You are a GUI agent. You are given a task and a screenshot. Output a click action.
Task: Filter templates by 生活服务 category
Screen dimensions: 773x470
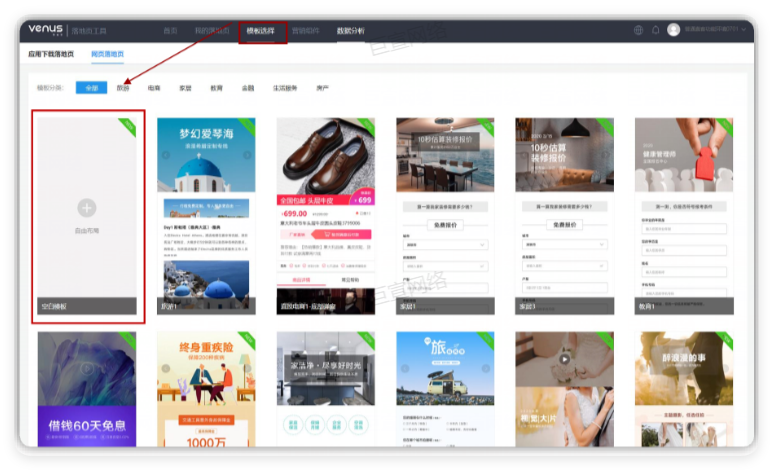(285, 88)
